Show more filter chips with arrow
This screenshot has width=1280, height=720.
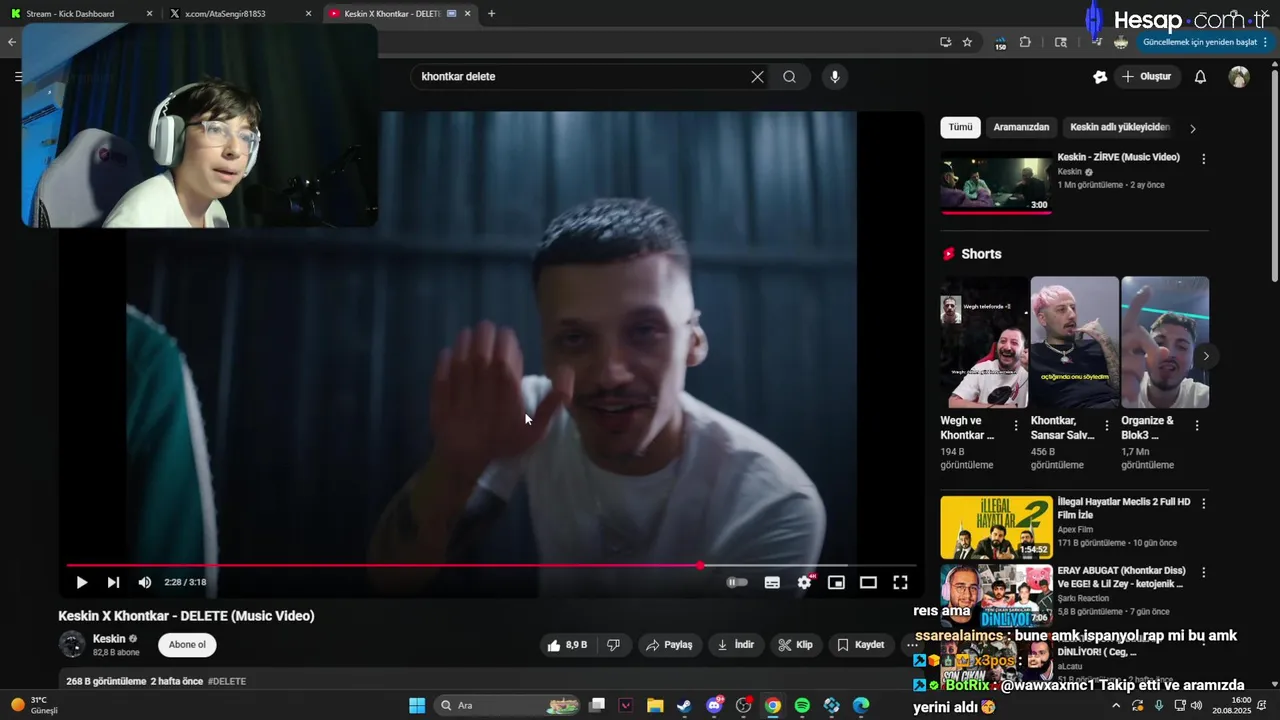[x=1192, y=128]
